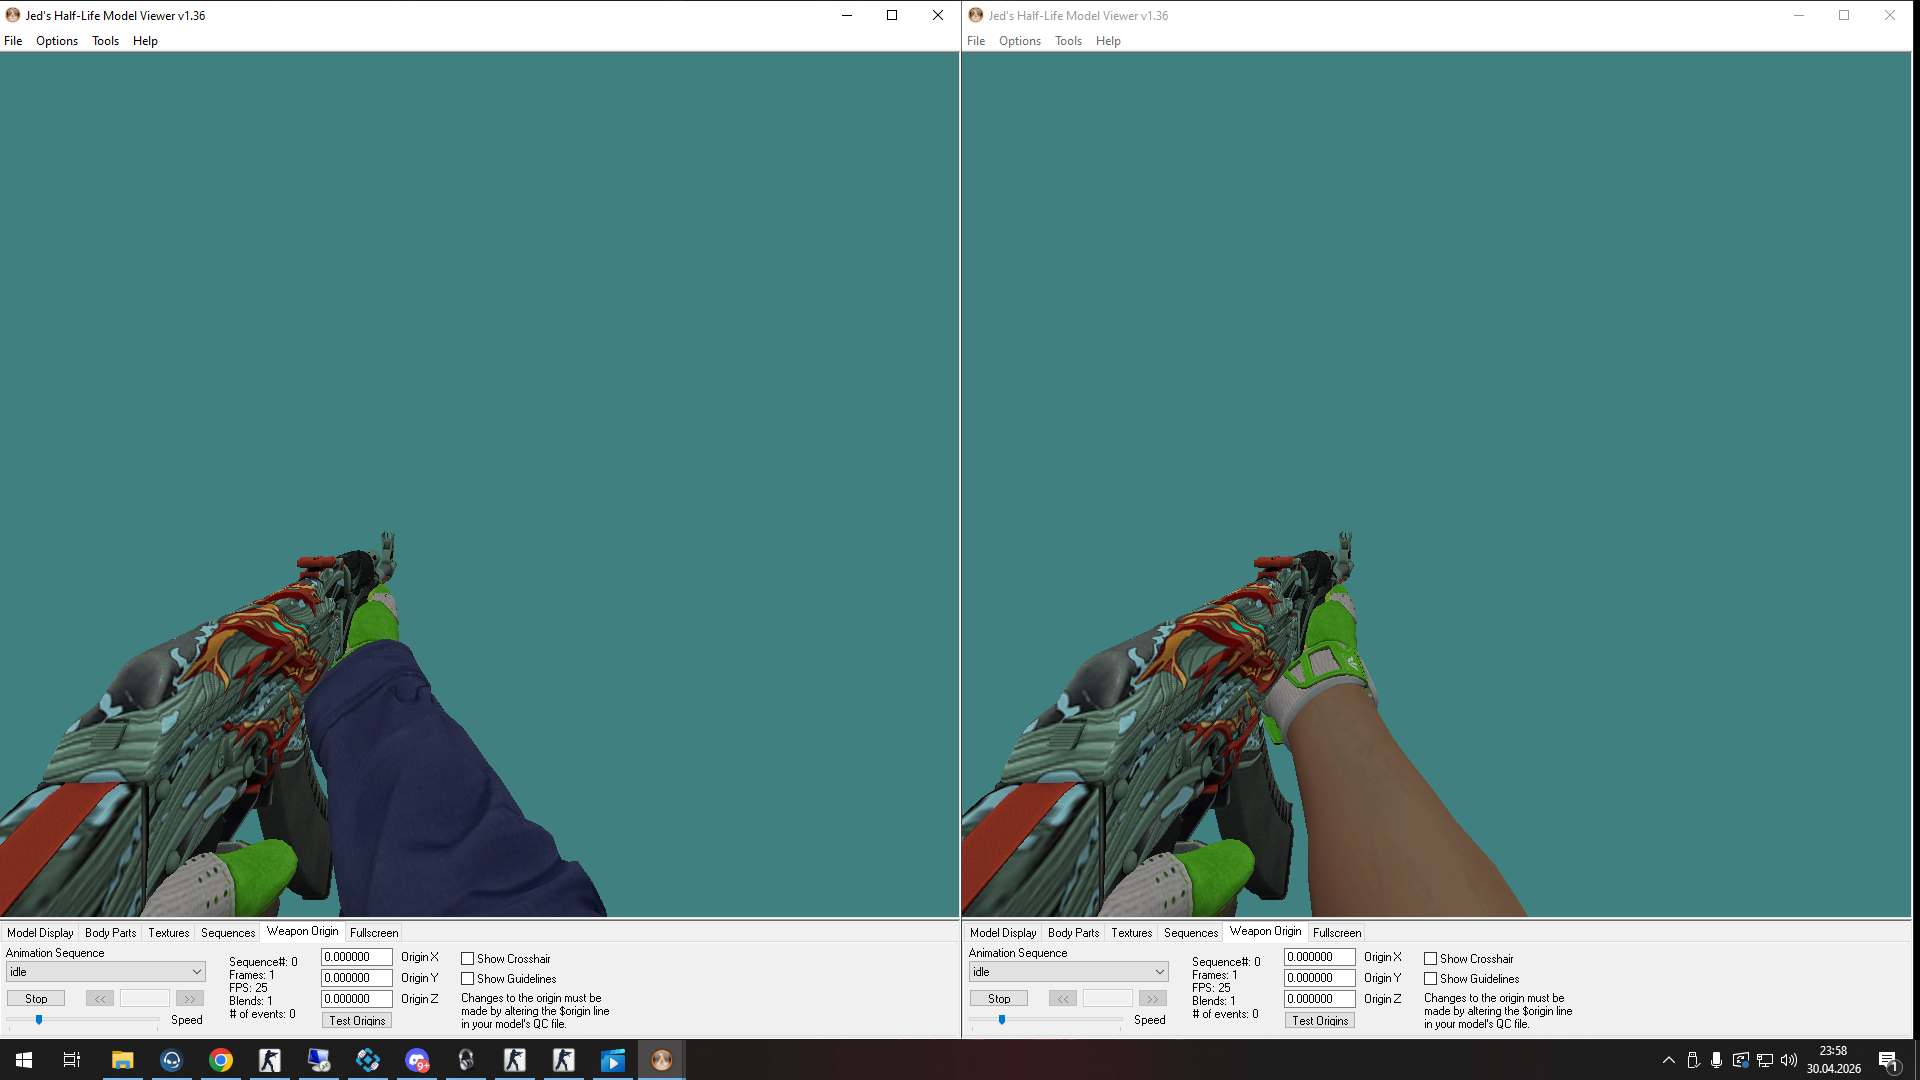Viewport: 1920px width, 1080px height.
Task: Click the right window's title bar app icon
Action: [x=976, y=15]
